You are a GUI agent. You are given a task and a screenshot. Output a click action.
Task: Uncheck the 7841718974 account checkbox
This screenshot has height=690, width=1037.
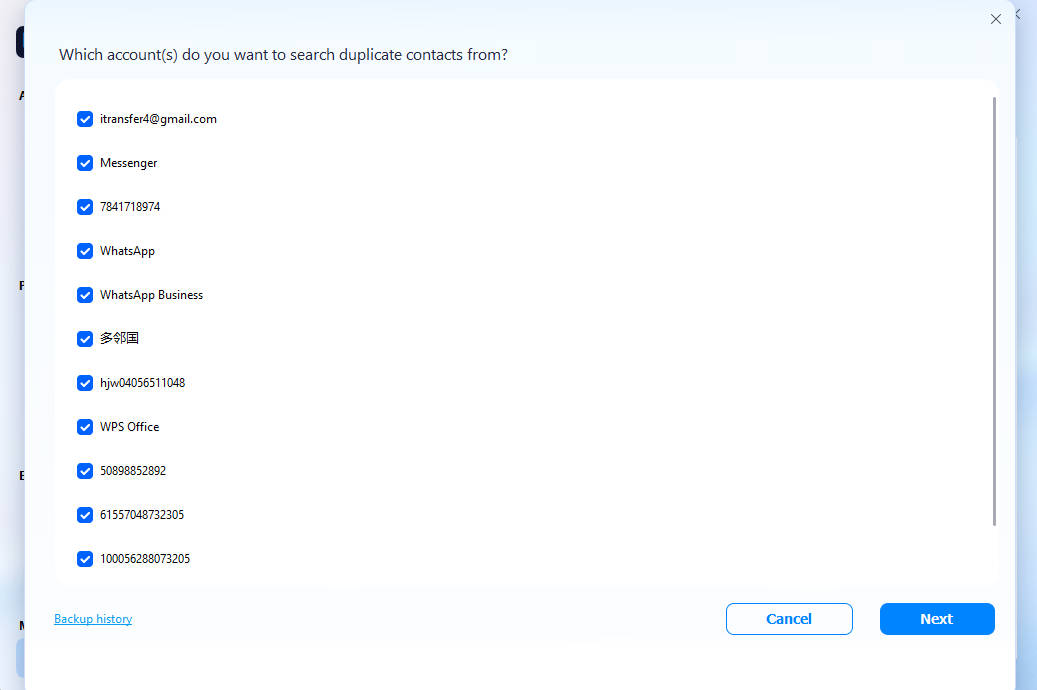click(x=85, y=207)
